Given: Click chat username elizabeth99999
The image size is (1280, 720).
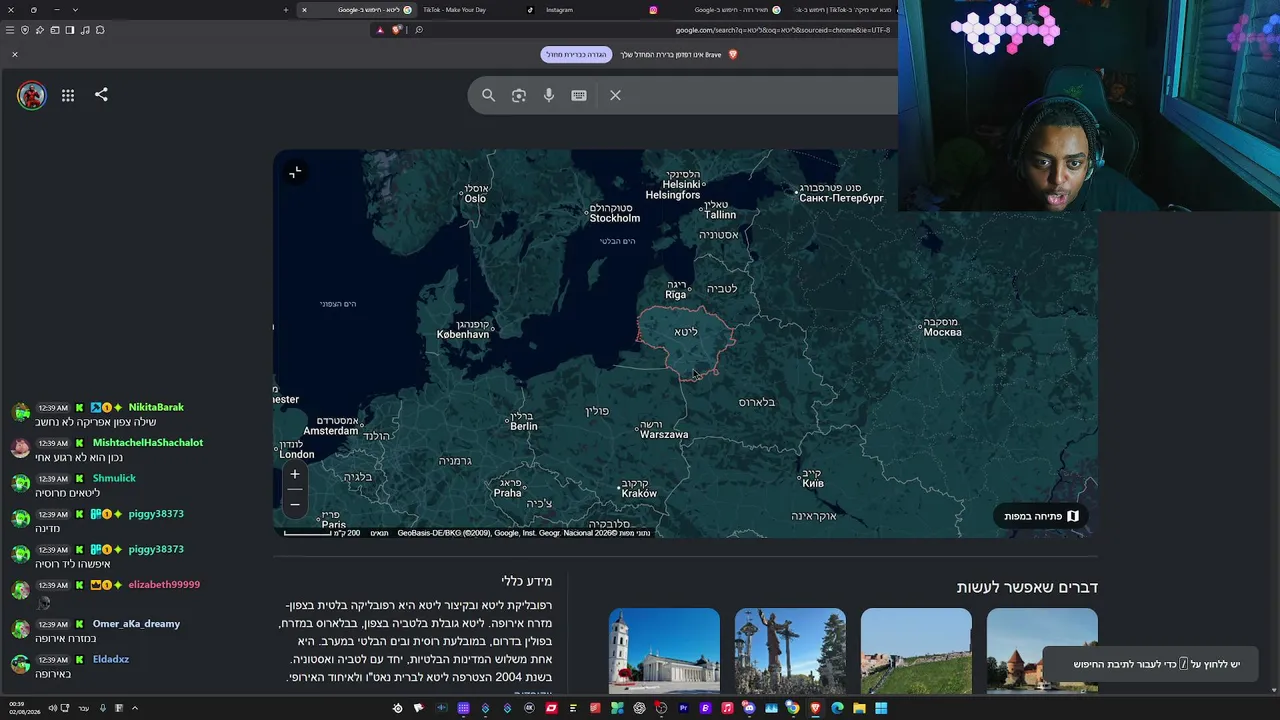Looking at the screenshot, I should [164, 585].
